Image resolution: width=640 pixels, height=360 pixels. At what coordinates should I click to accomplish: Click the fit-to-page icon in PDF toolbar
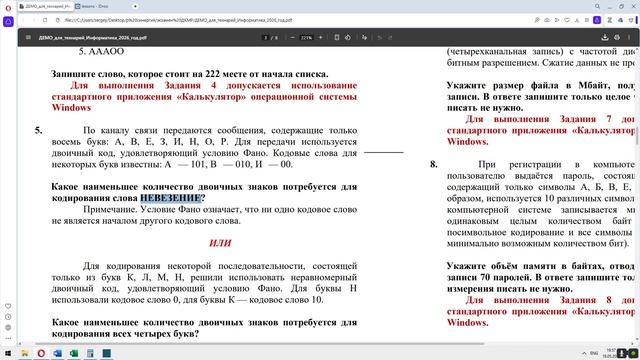coord(337,38)
